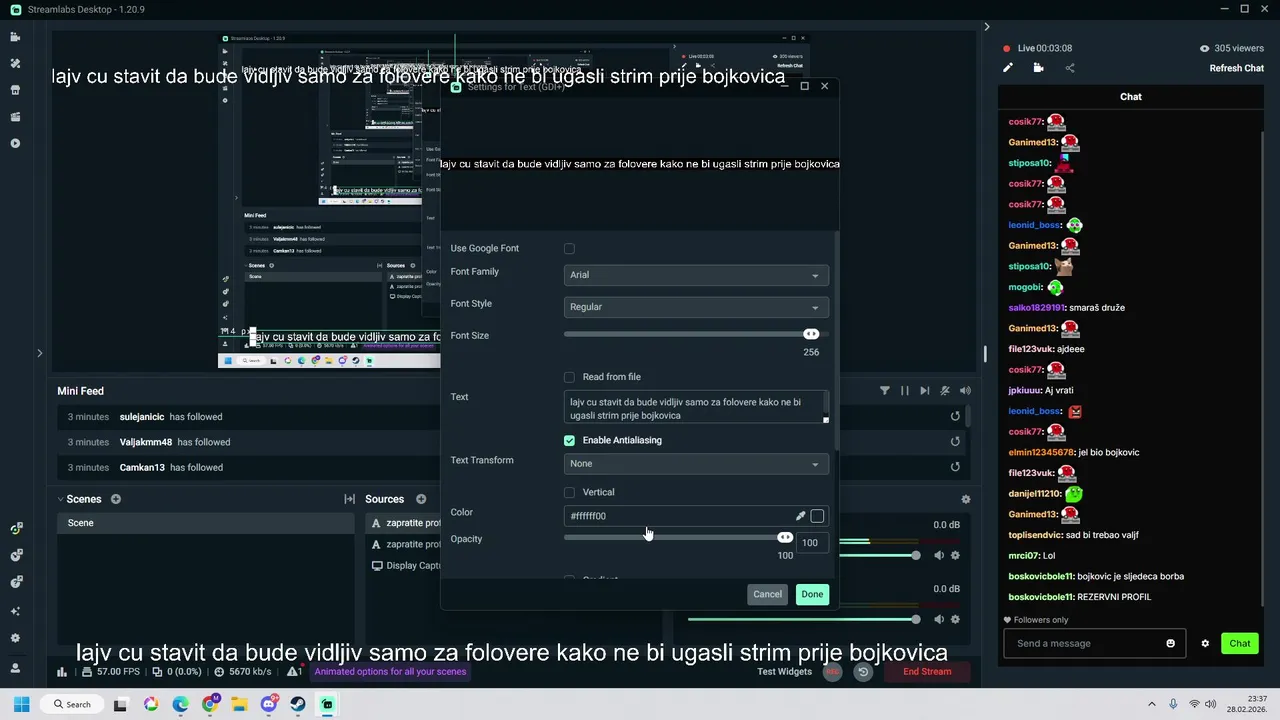1280x720 pixels.
Task: Open Settings gear in left sidebar
Action: click(x=15, y=638)
